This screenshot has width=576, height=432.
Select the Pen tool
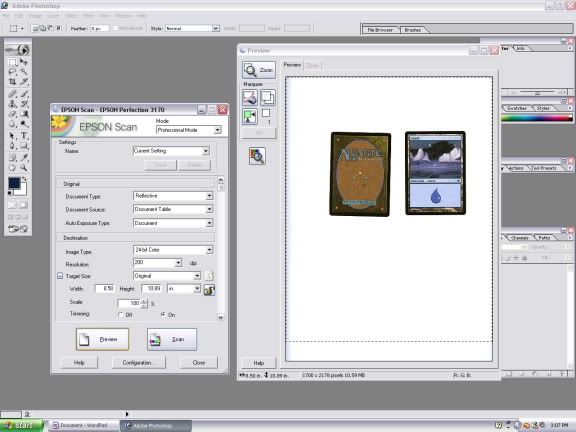pyautogui.click(x=12, y=146)
